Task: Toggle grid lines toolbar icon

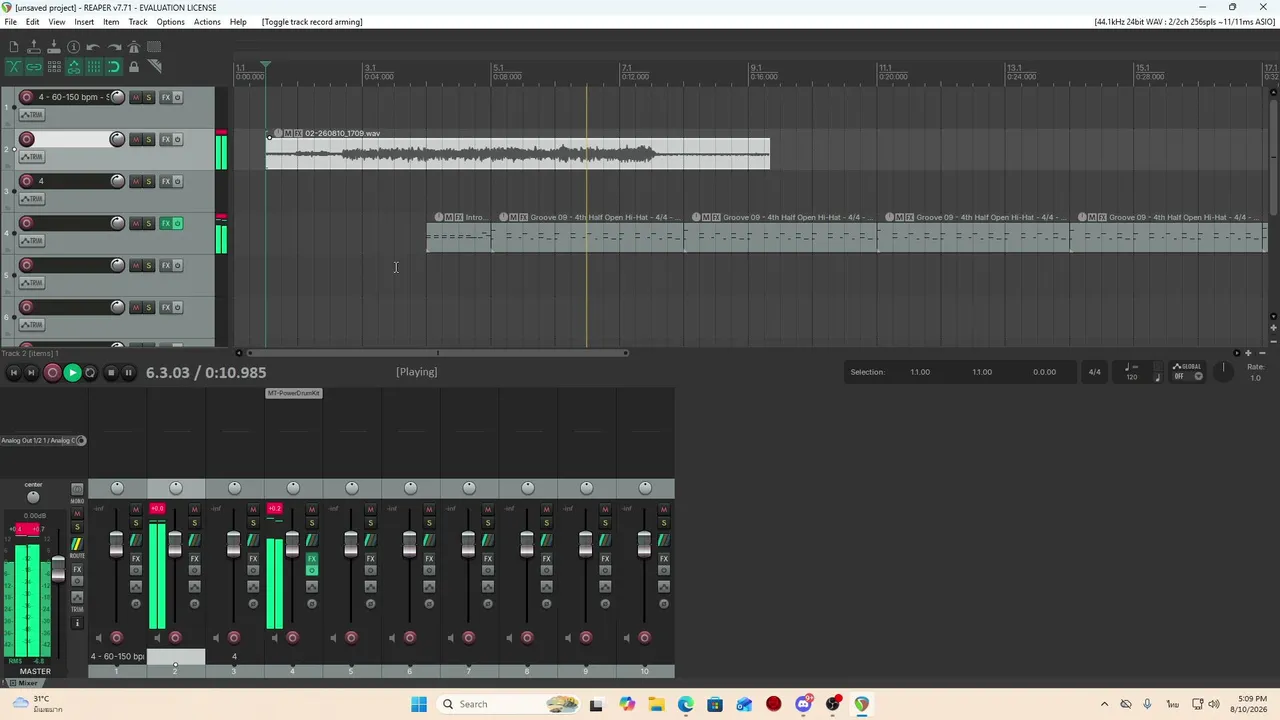Action: (x=94, y=67)
